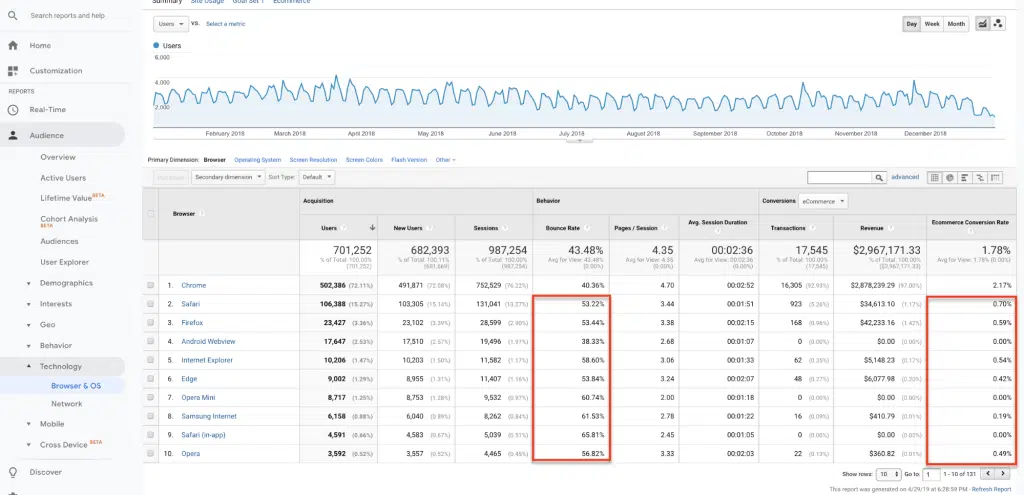
Task: Switch to the motion chart icon
Action: pos(998,24)
